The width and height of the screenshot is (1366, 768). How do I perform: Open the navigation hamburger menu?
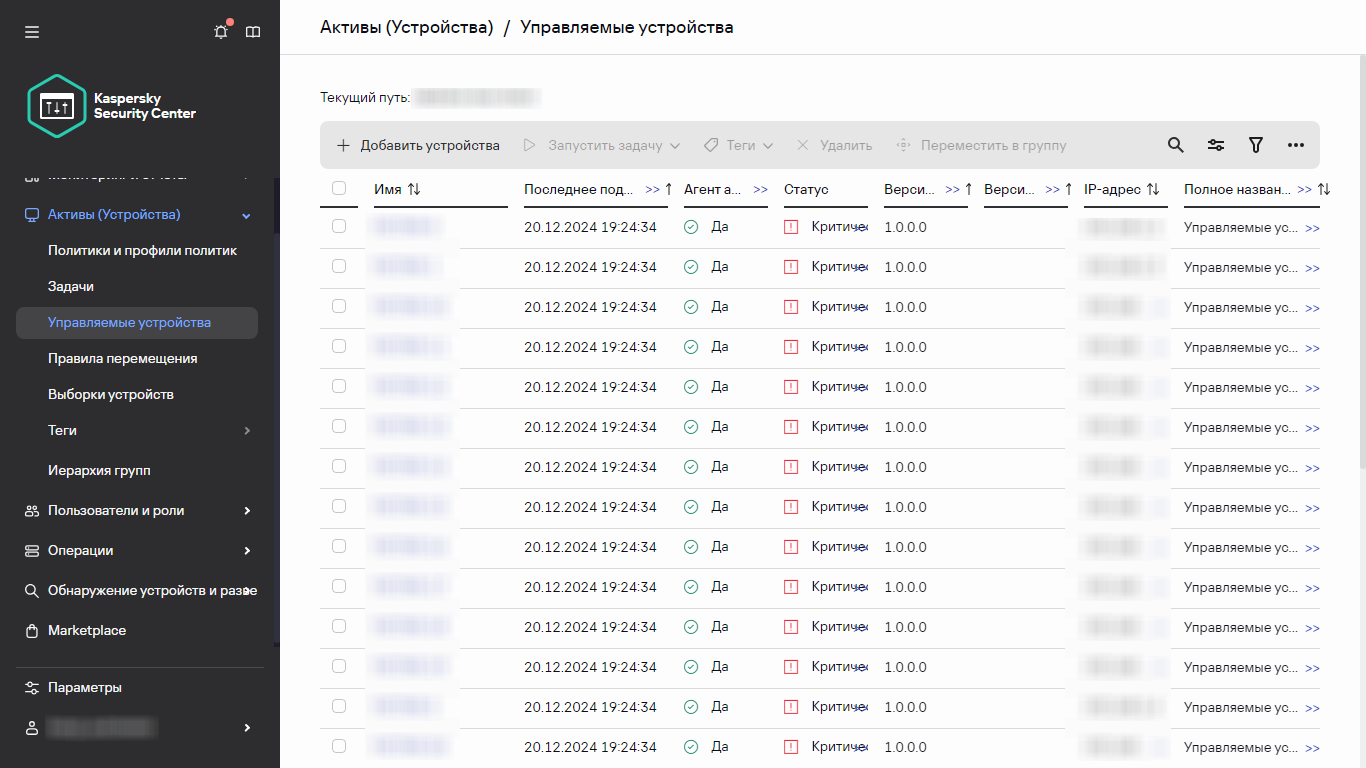click(31, 31)
